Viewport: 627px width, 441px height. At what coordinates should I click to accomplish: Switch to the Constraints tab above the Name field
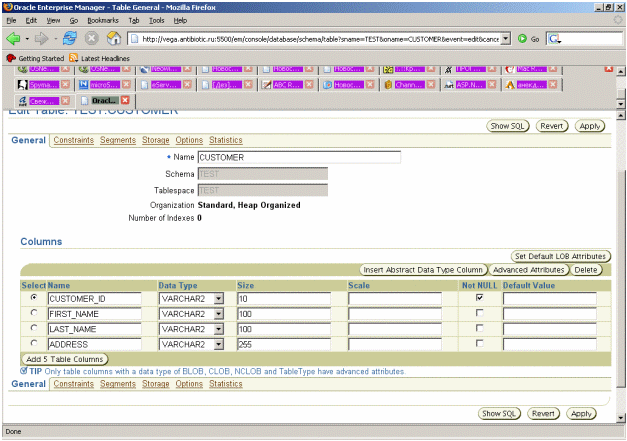(74, 140)
